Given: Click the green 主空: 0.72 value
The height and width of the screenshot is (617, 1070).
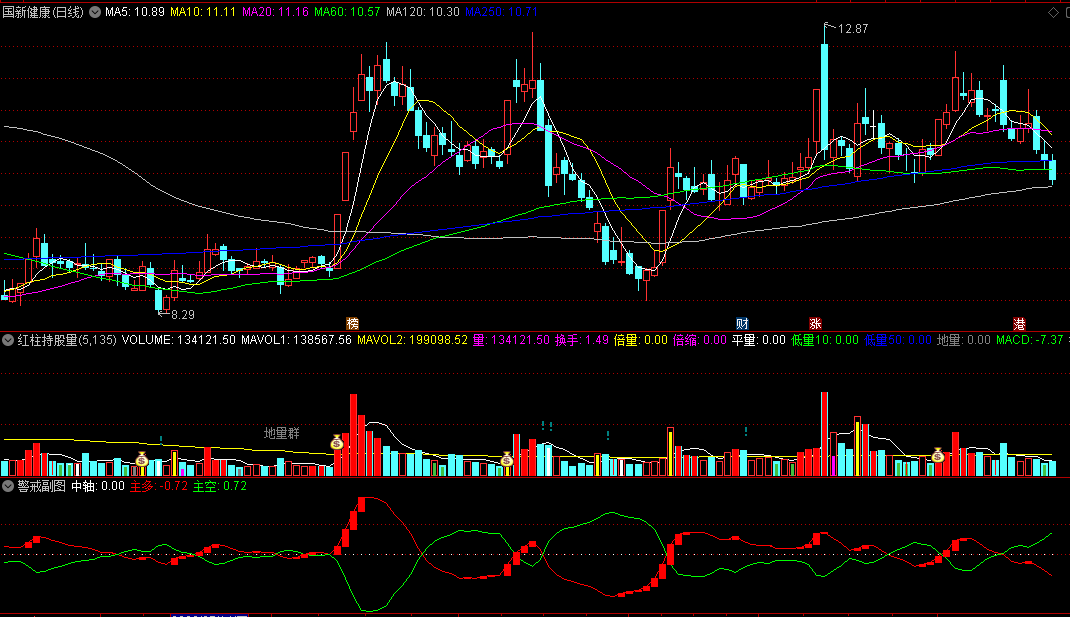Looking at the screenshot, I should coord(219,486).
